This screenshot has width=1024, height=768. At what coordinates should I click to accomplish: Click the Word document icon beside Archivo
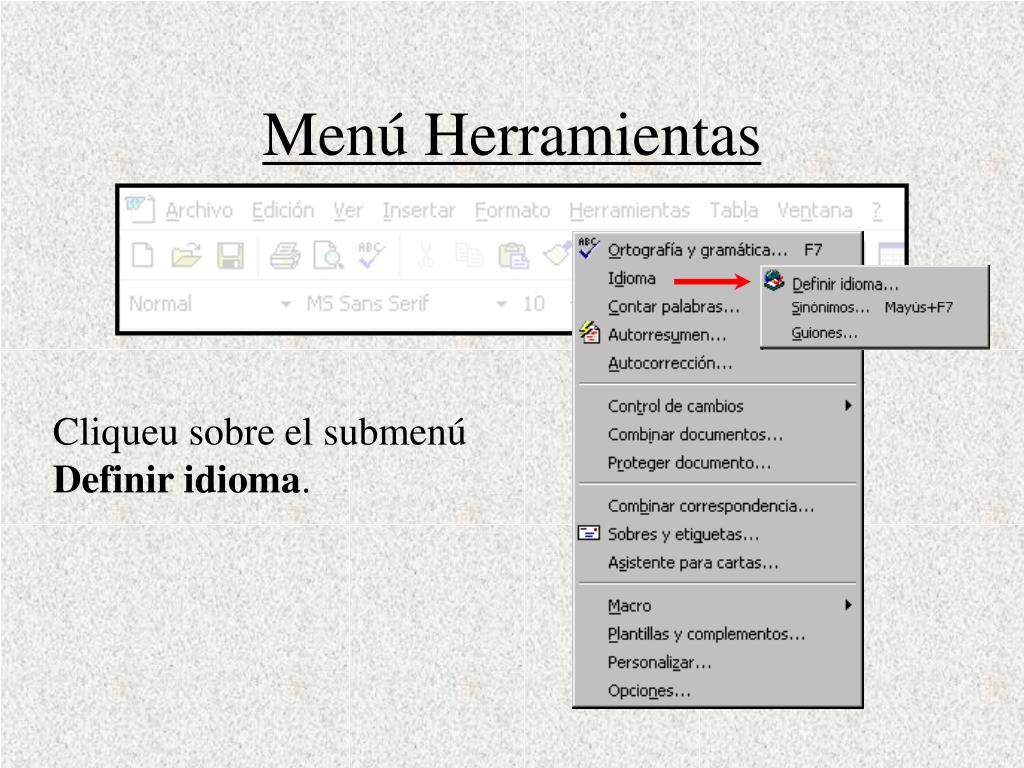coord(140,210)
